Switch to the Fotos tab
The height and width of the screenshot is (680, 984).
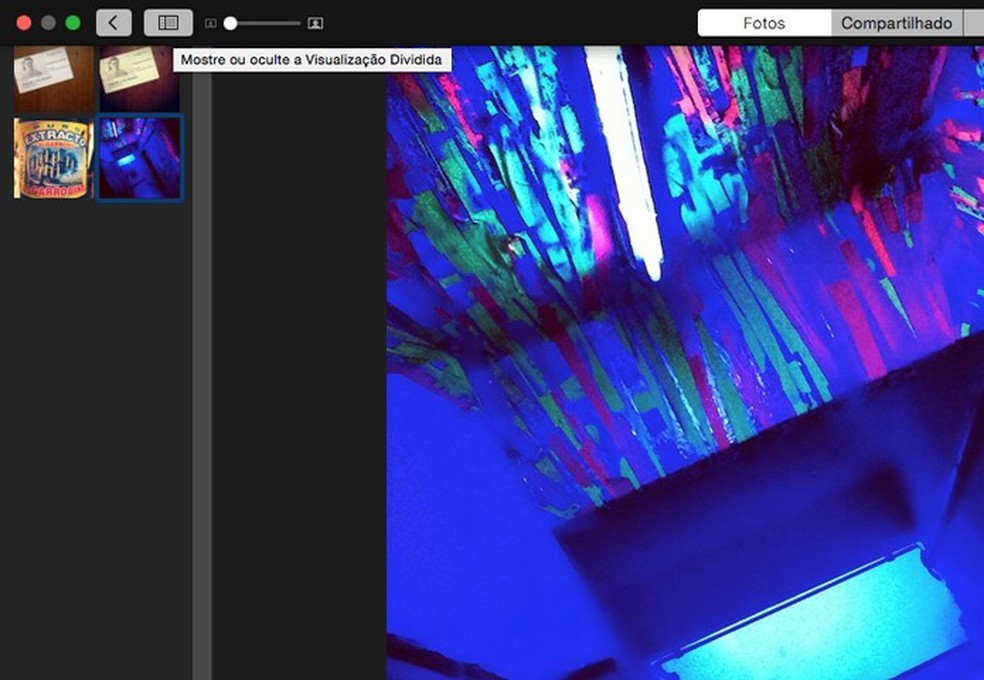coord(764,23)
